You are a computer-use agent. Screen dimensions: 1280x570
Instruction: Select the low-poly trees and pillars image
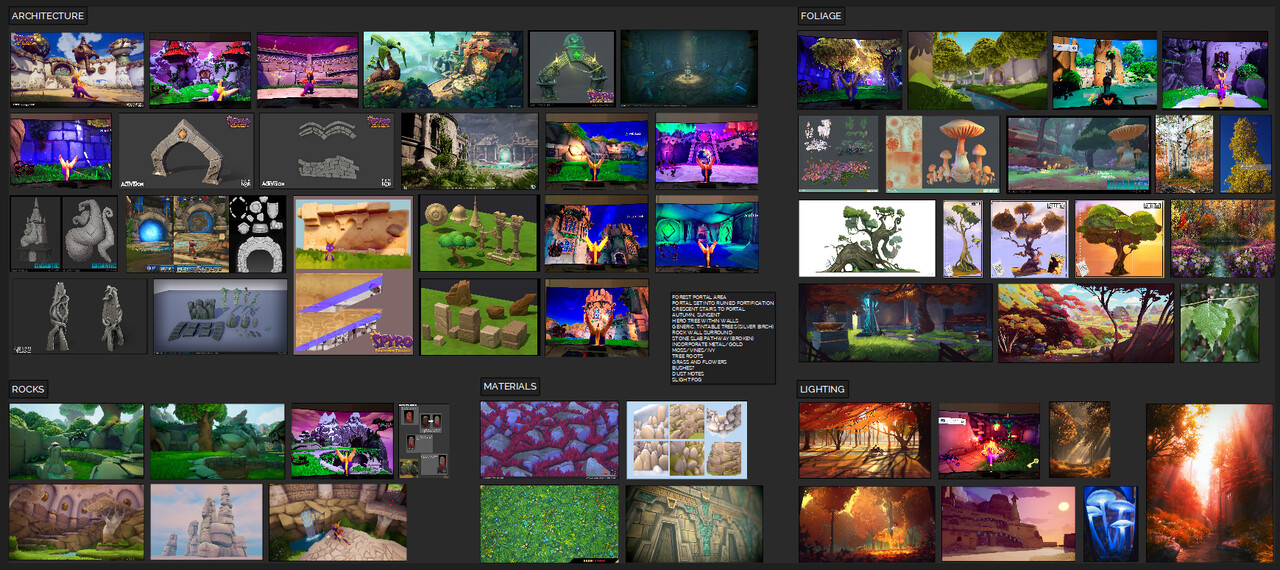[x=478, y=233]
